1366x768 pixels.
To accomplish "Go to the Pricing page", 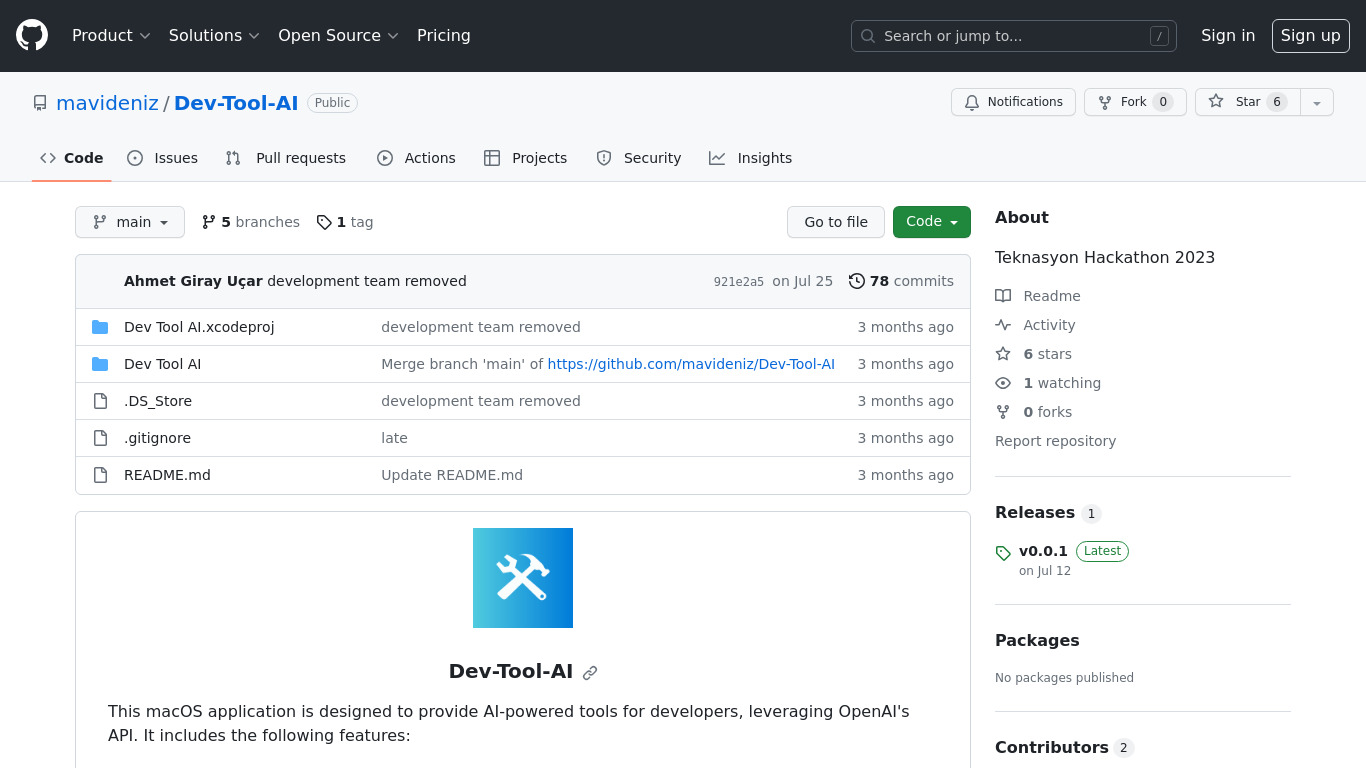I will coord(444,35).
